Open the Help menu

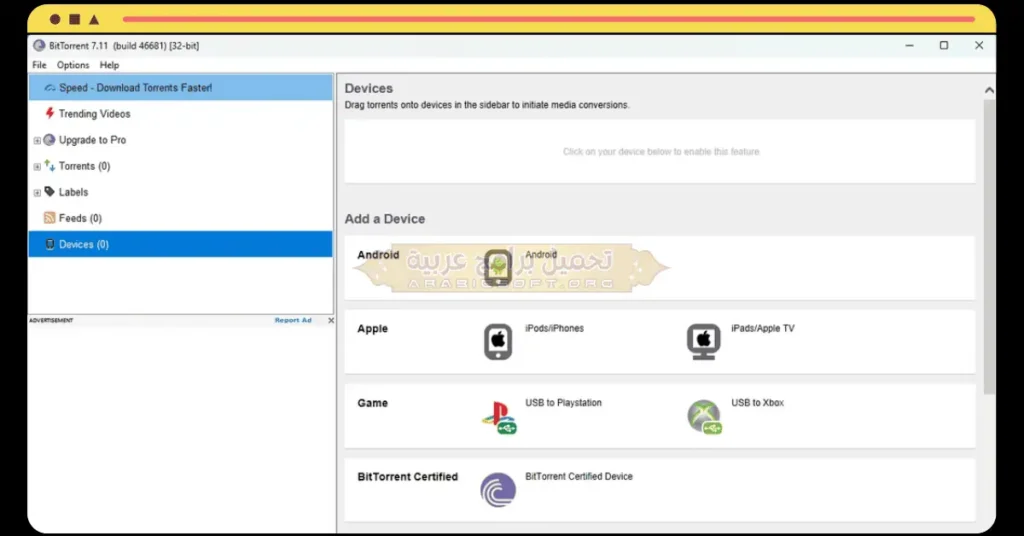point(109,65)
